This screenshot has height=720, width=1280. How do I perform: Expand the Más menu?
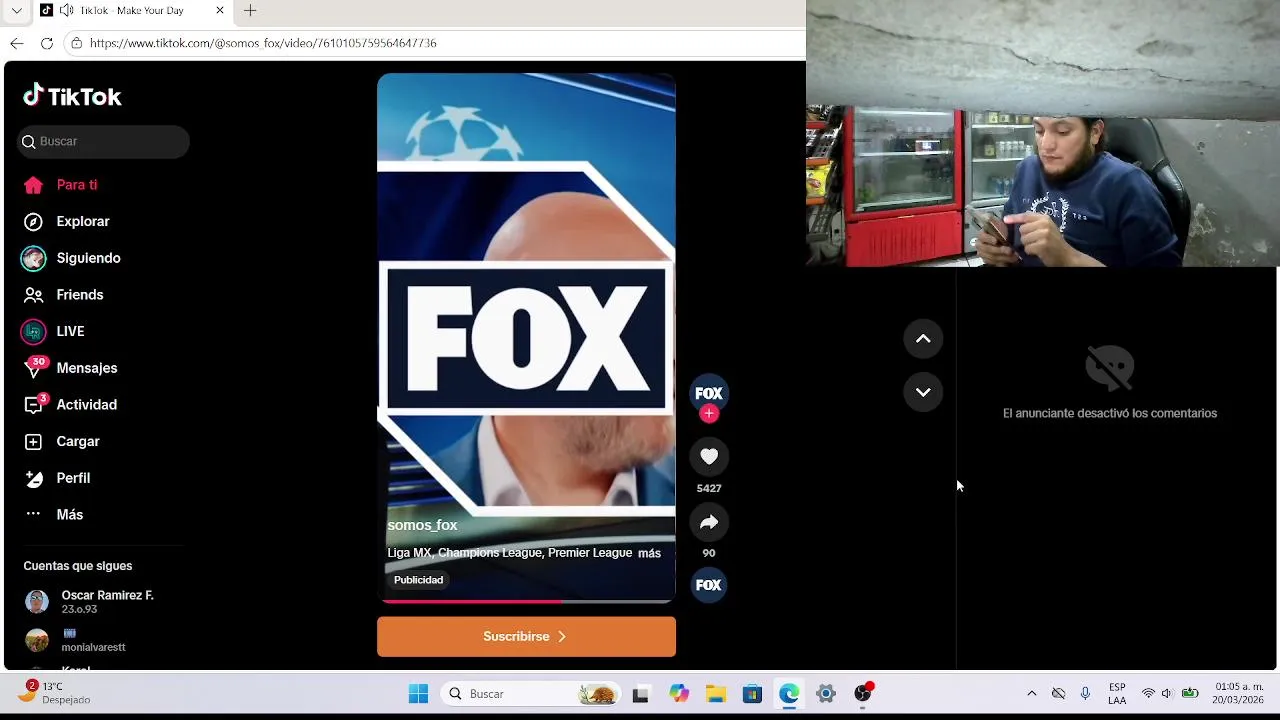[x=69, y=514]
